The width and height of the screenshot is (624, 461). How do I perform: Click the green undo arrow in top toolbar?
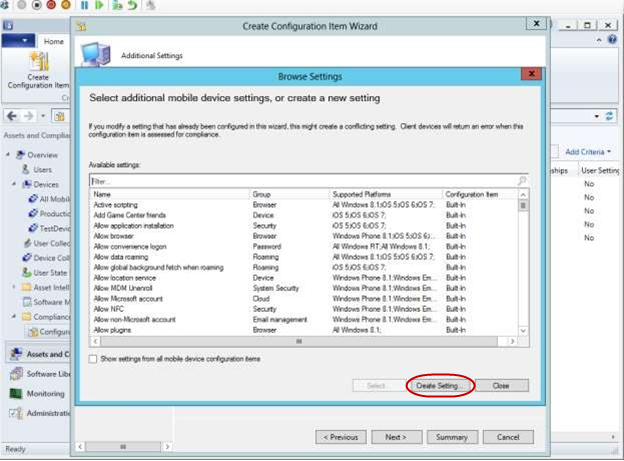coord(131,6)
